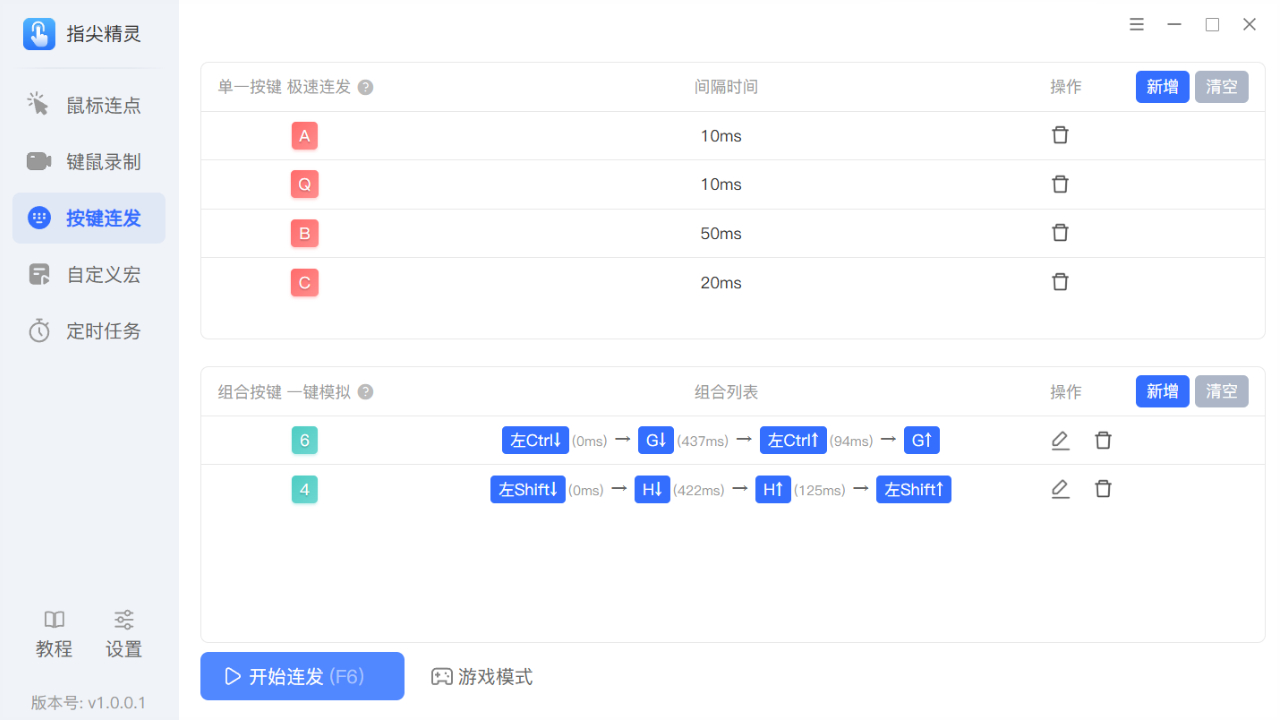The height and width of the screenshot is (720, 1280).
Task: Open 教程 tutorial book icon
Action: (x=54, y=620)
